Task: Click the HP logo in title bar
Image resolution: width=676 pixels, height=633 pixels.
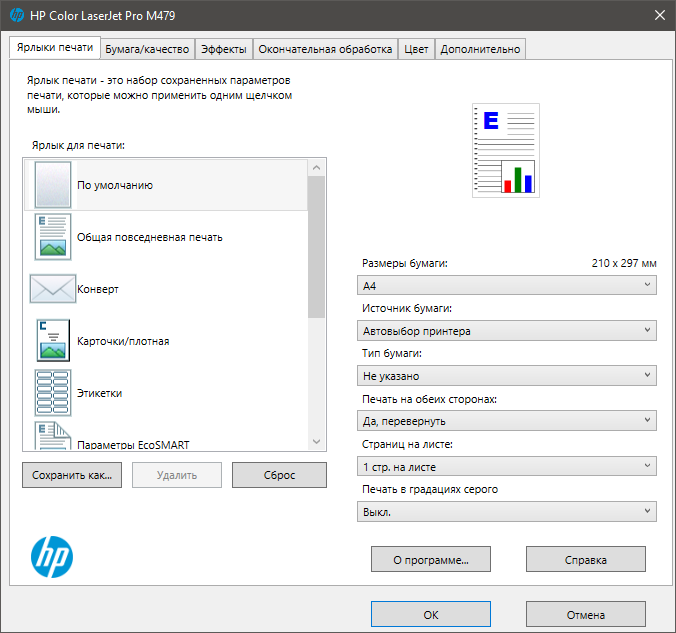Action: [x=17, y=15]
